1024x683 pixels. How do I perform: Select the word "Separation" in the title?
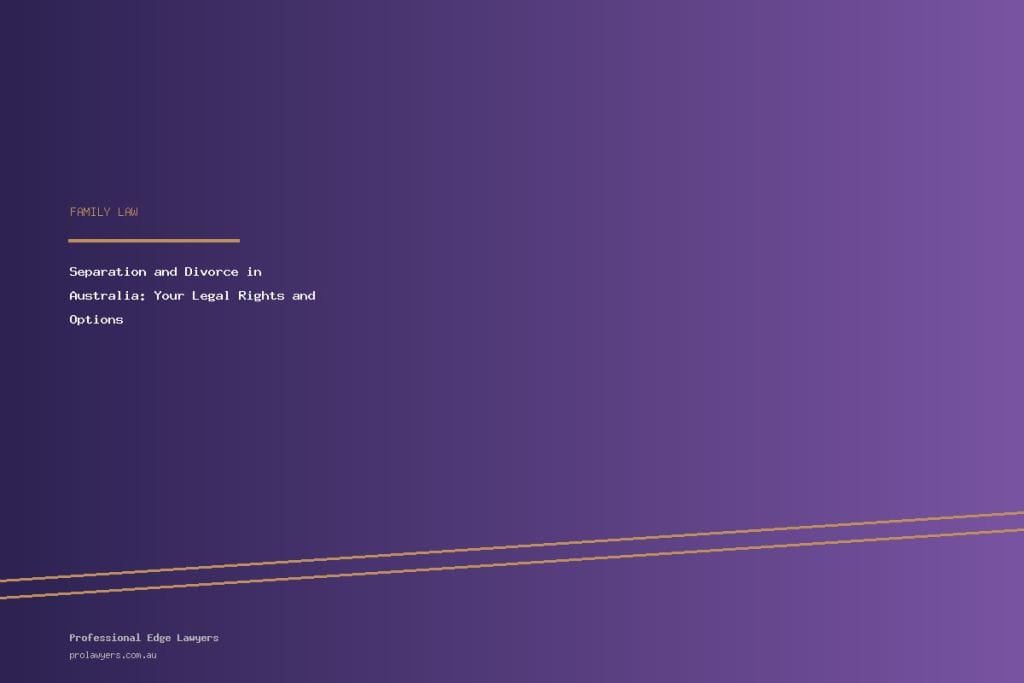click(x=107, y=272)
